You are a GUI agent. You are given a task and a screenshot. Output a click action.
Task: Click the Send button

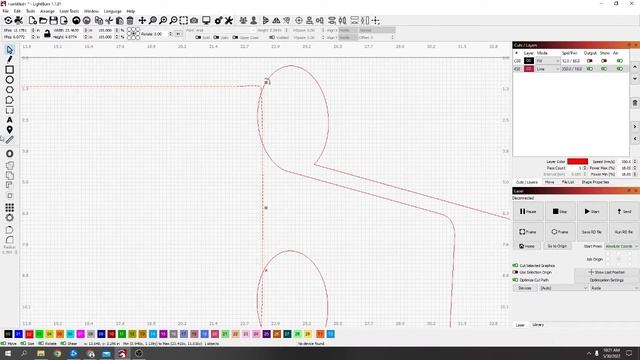pos(624,211)
